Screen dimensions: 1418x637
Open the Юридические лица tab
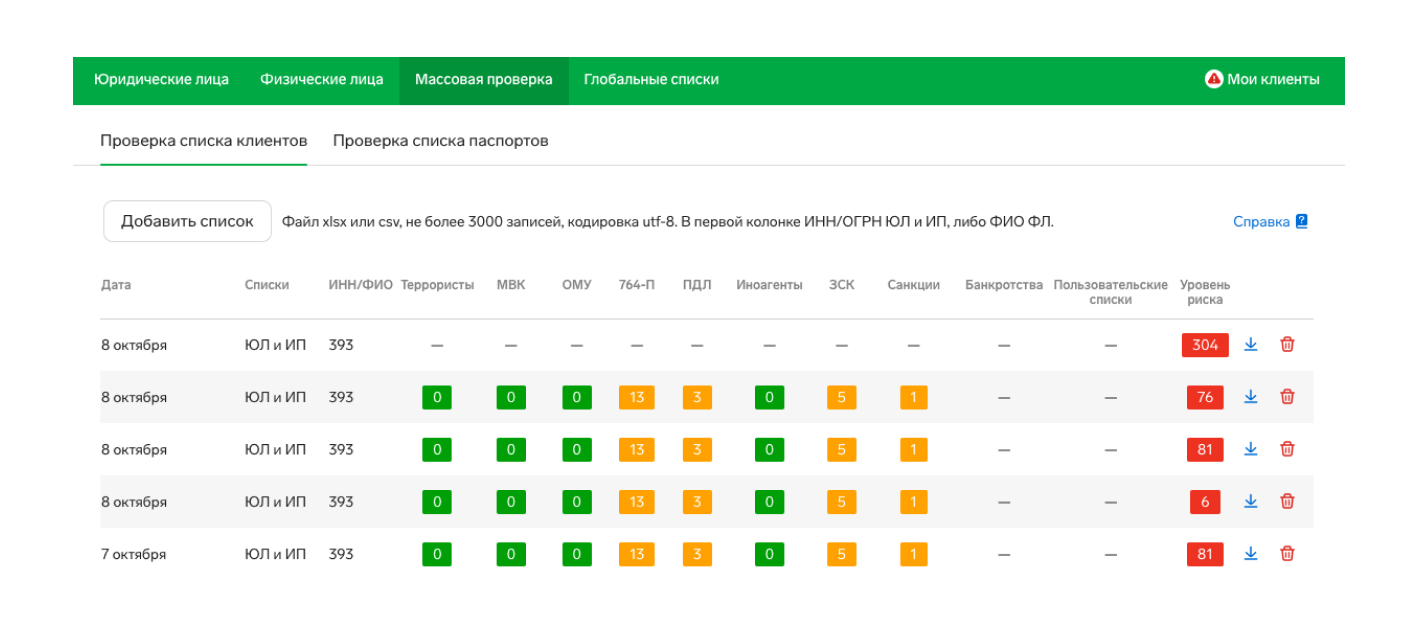pos(161,80)
